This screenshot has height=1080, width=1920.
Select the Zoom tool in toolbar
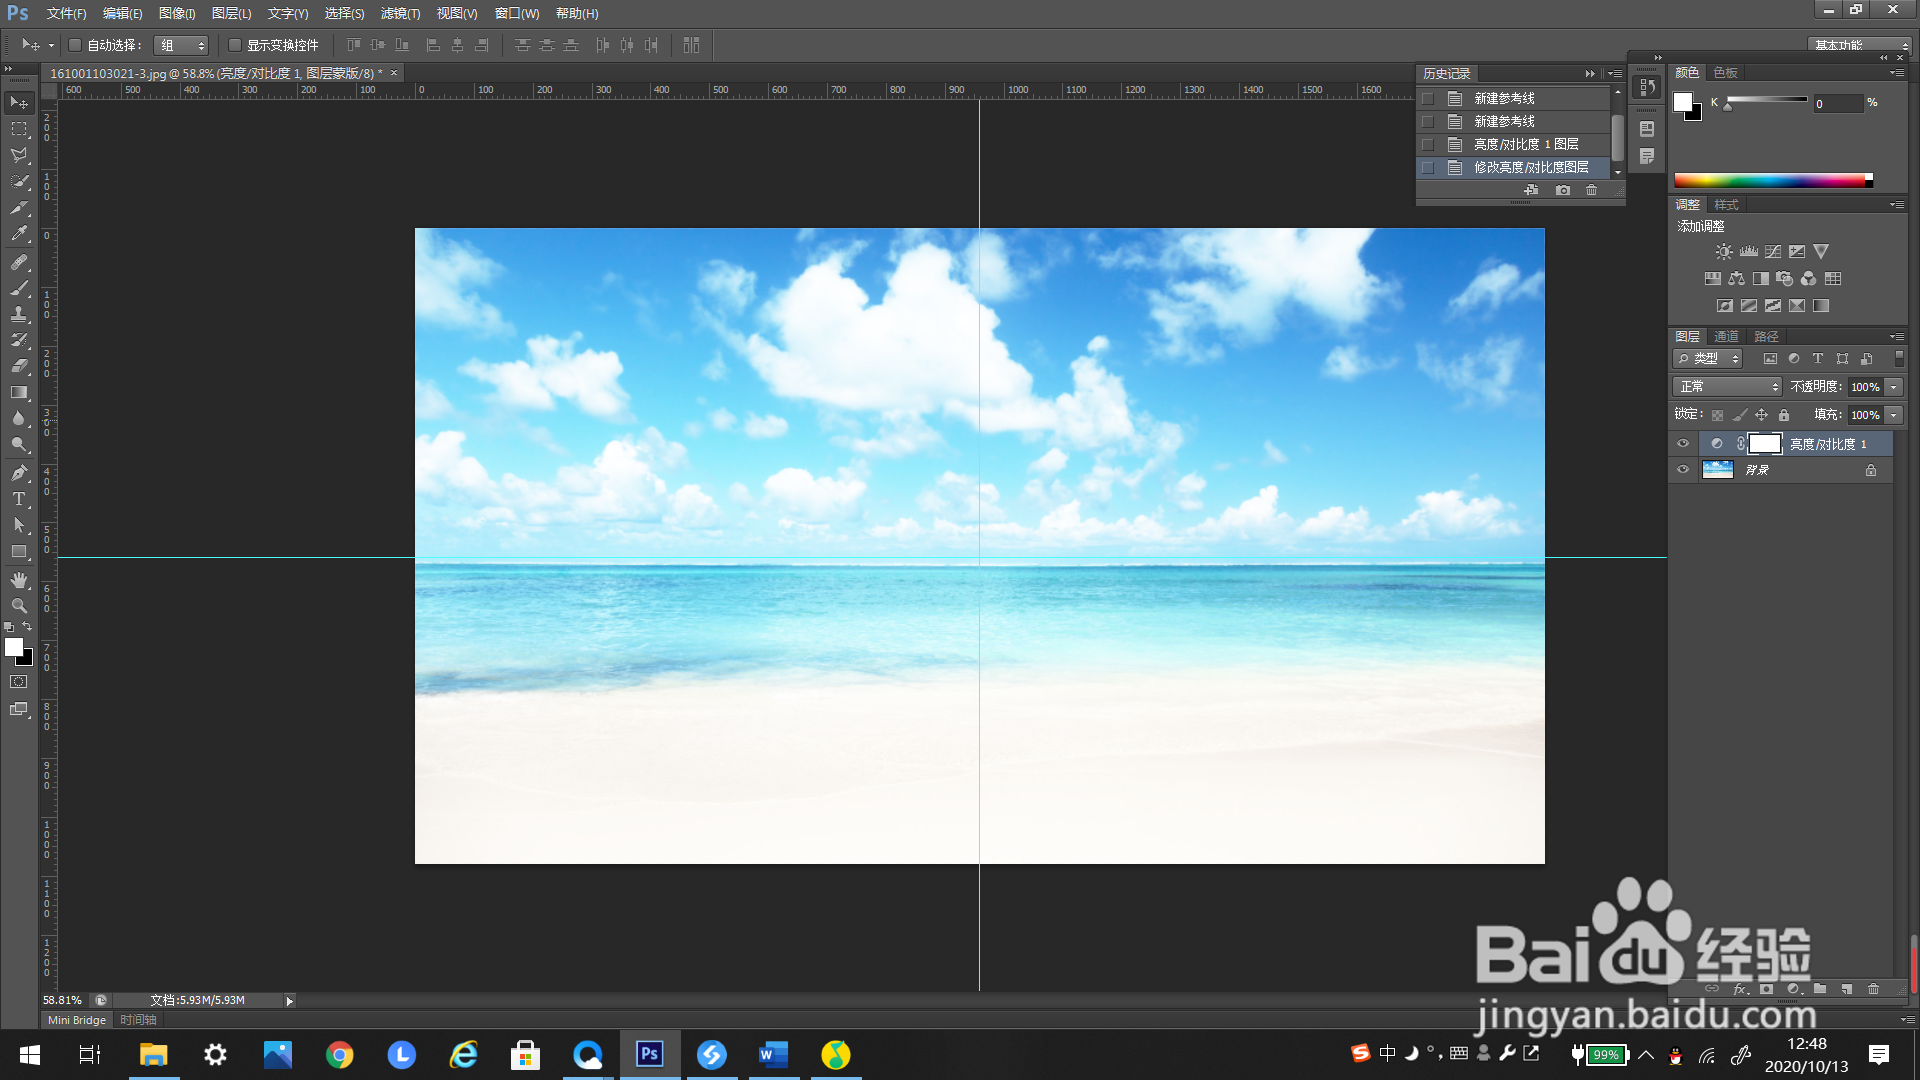point(19,606)
